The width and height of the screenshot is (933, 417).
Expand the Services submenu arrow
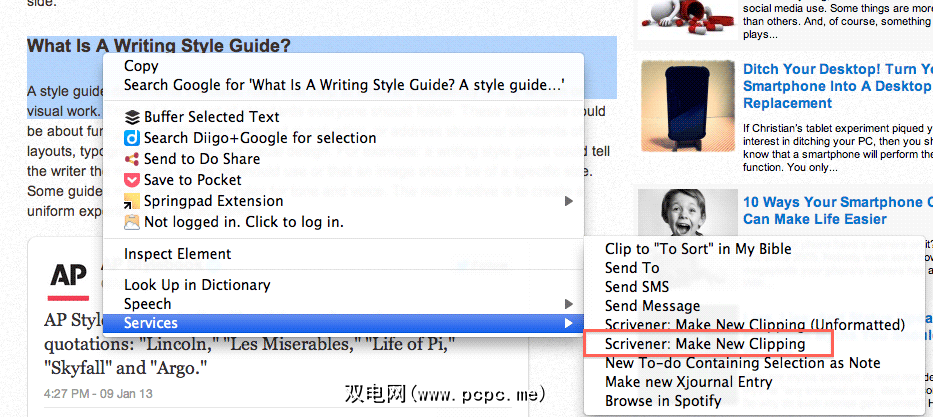pos(569,324)
